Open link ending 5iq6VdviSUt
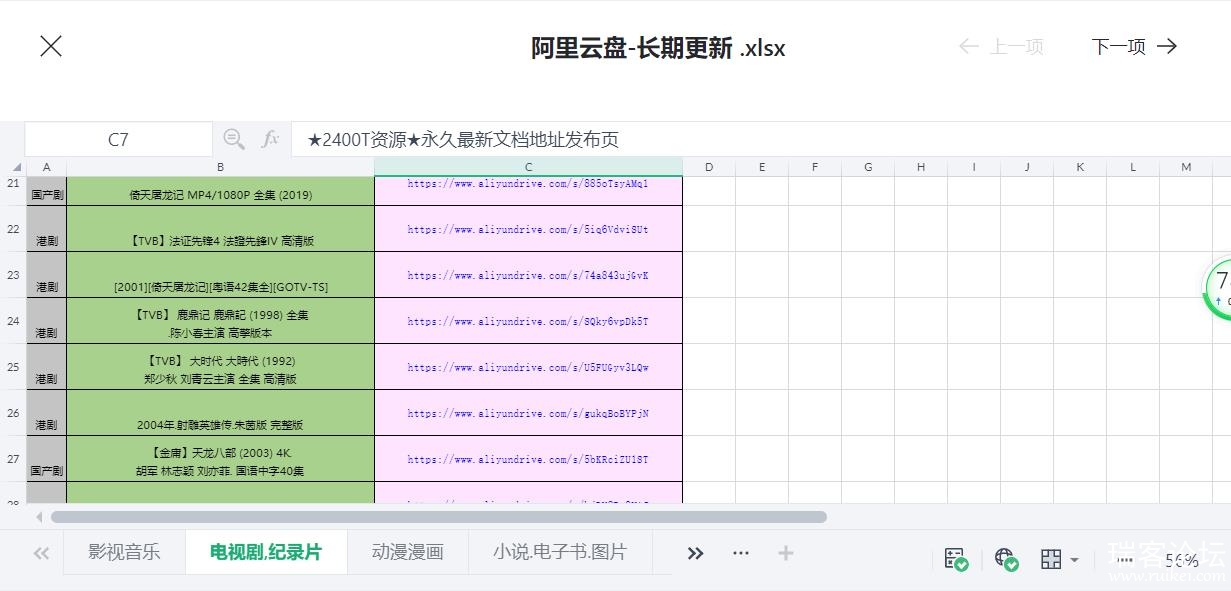Image resolution: width=1231 pixels, height=591 pixels. coord(528,229)
